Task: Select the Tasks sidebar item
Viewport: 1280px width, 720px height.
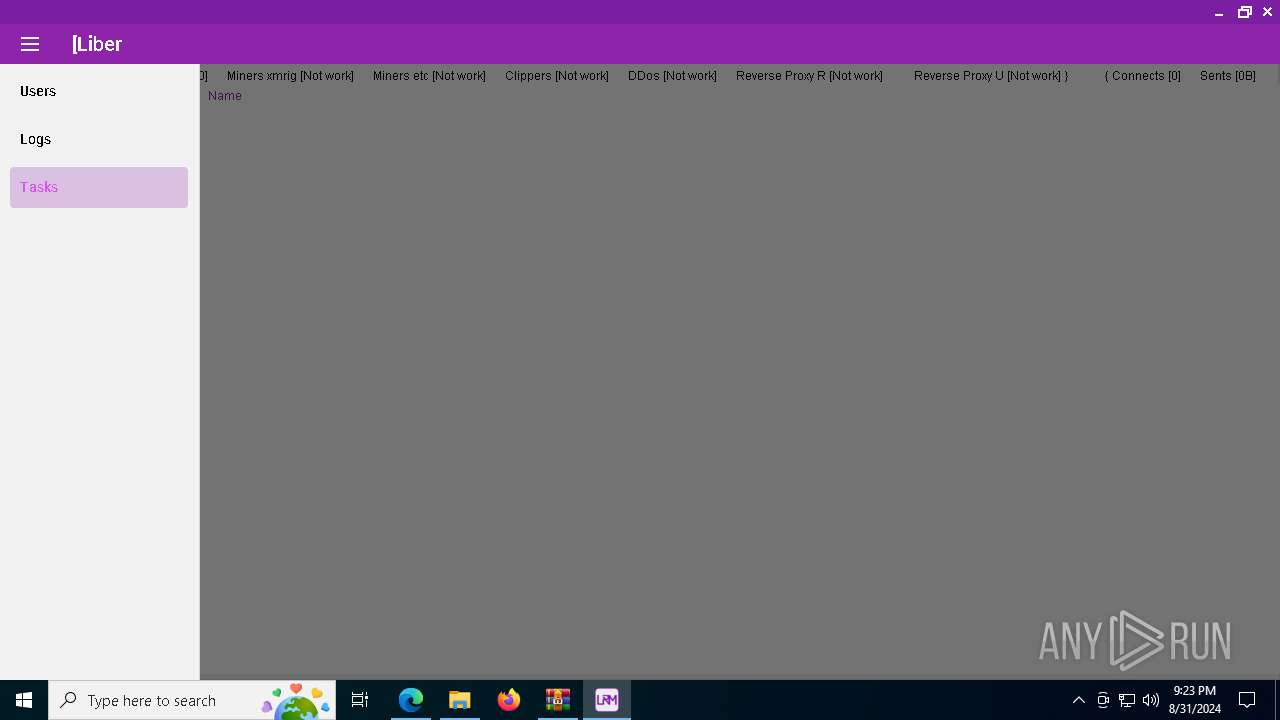Action: (99, 187)
